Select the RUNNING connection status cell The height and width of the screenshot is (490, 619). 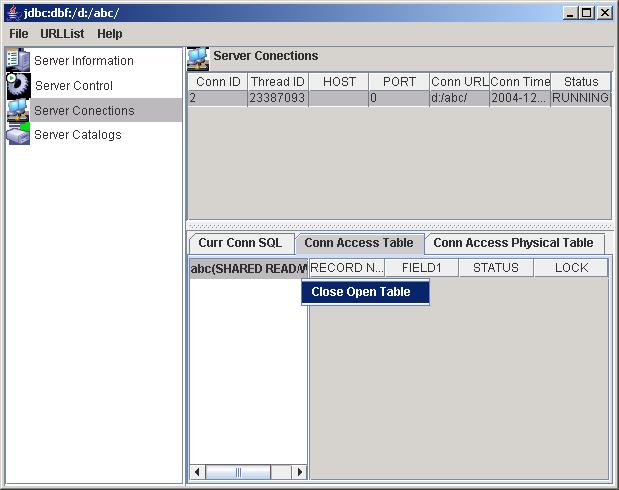[580, 98]
